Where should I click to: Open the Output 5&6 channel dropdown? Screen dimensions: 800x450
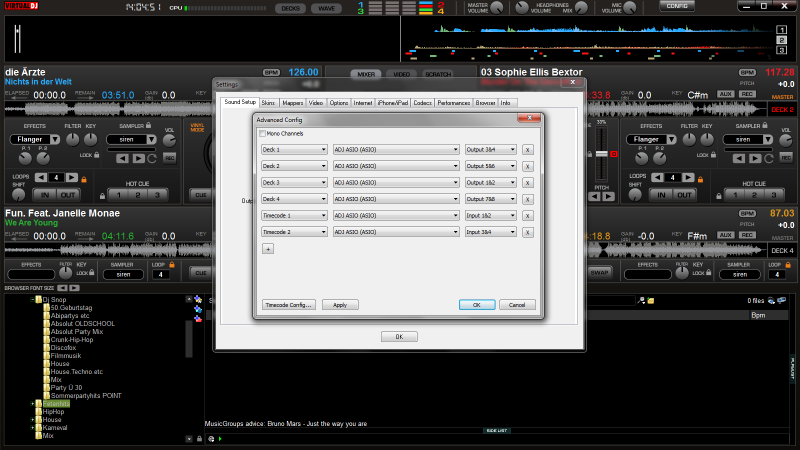(x=491, y=166)
